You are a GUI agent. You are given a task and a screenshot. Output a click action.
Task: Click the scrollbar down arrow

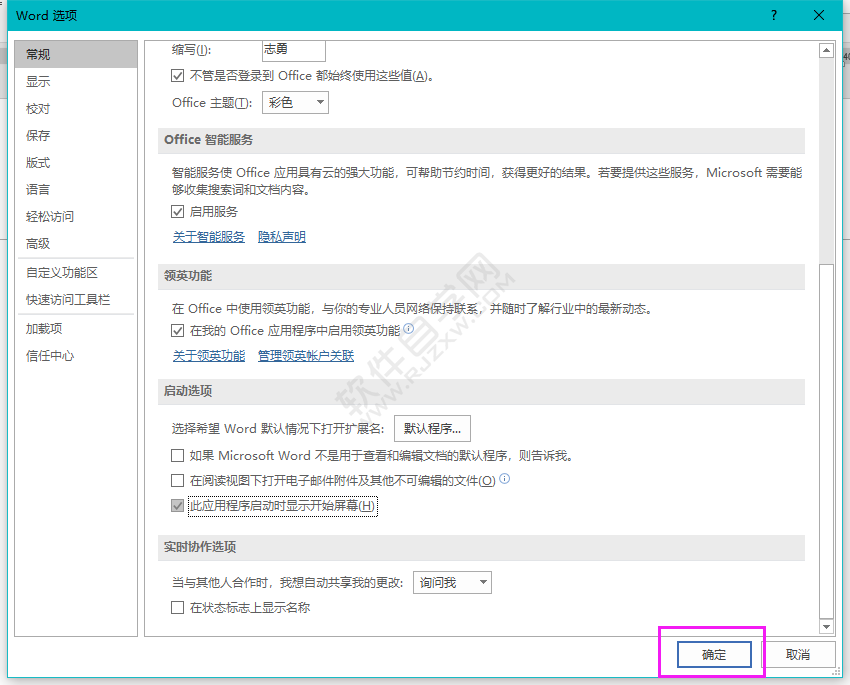826,626
